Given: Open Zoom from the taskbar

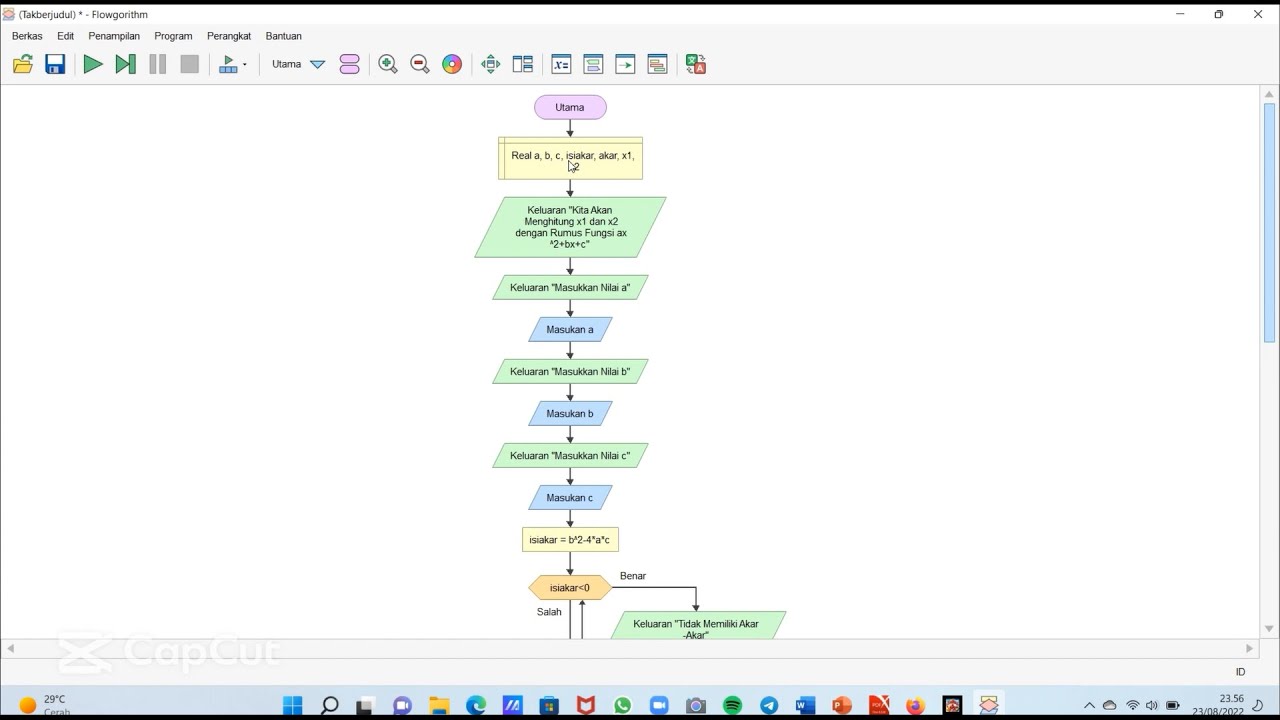Looking at the screenshot, I should 659,706.
